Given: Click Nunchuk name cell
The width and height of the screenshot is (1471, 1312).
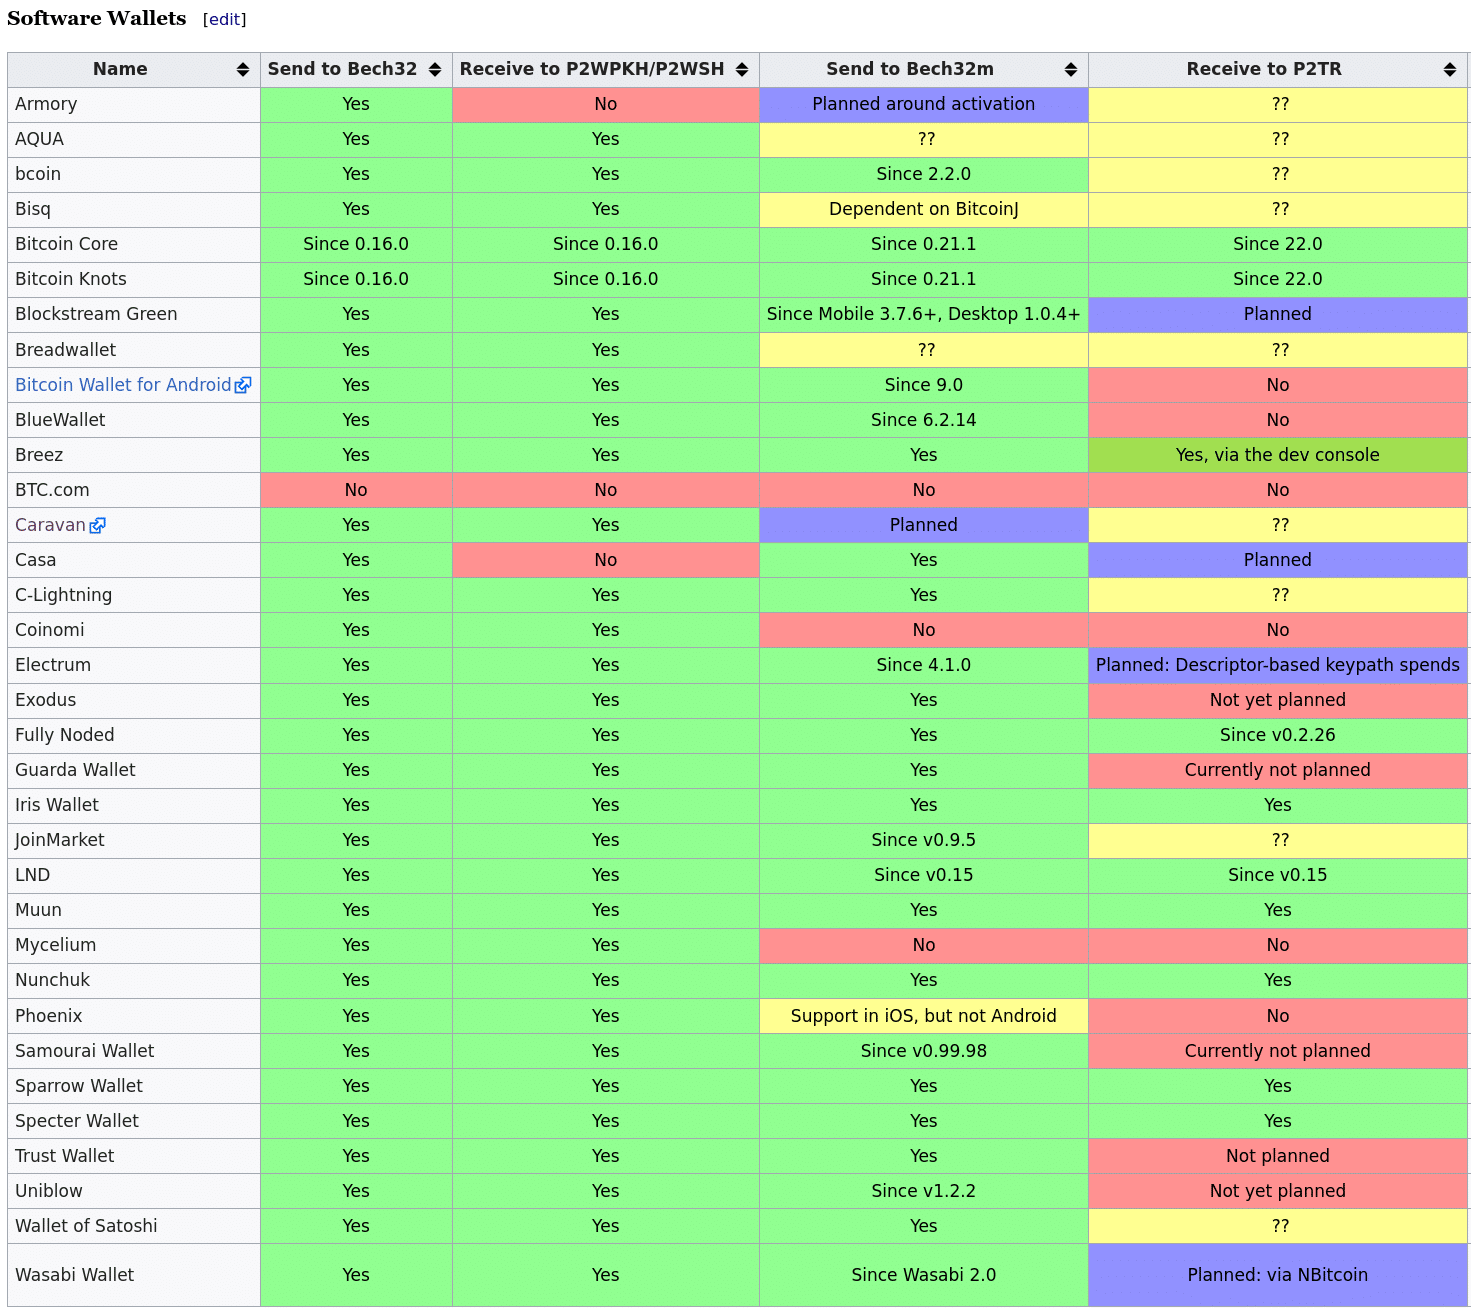Looking at the screenshot, I should pos(134,980).
